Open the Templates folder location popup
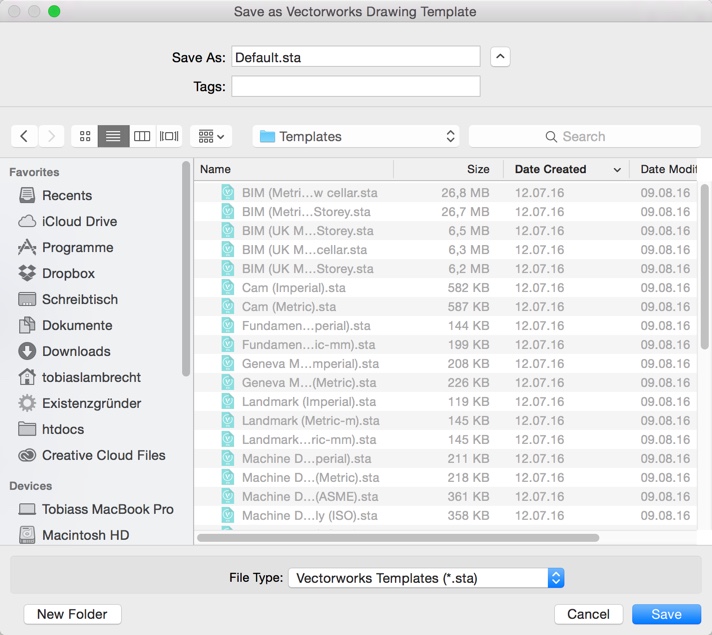 [x=356, y=136]
